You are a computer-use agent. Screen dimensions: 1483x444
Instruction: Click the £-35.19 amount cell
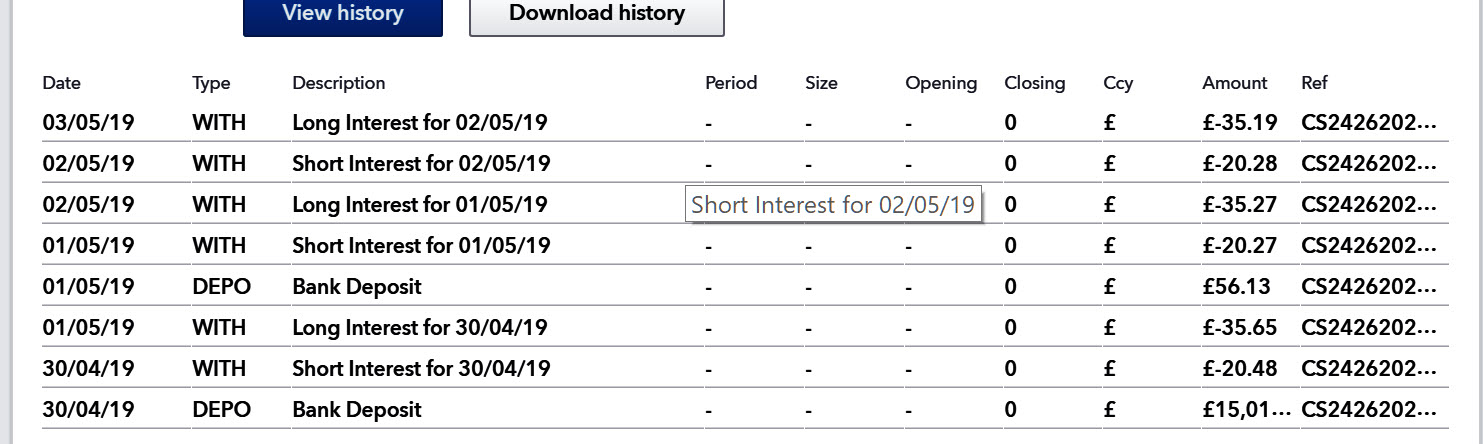tap(1239, 123)
